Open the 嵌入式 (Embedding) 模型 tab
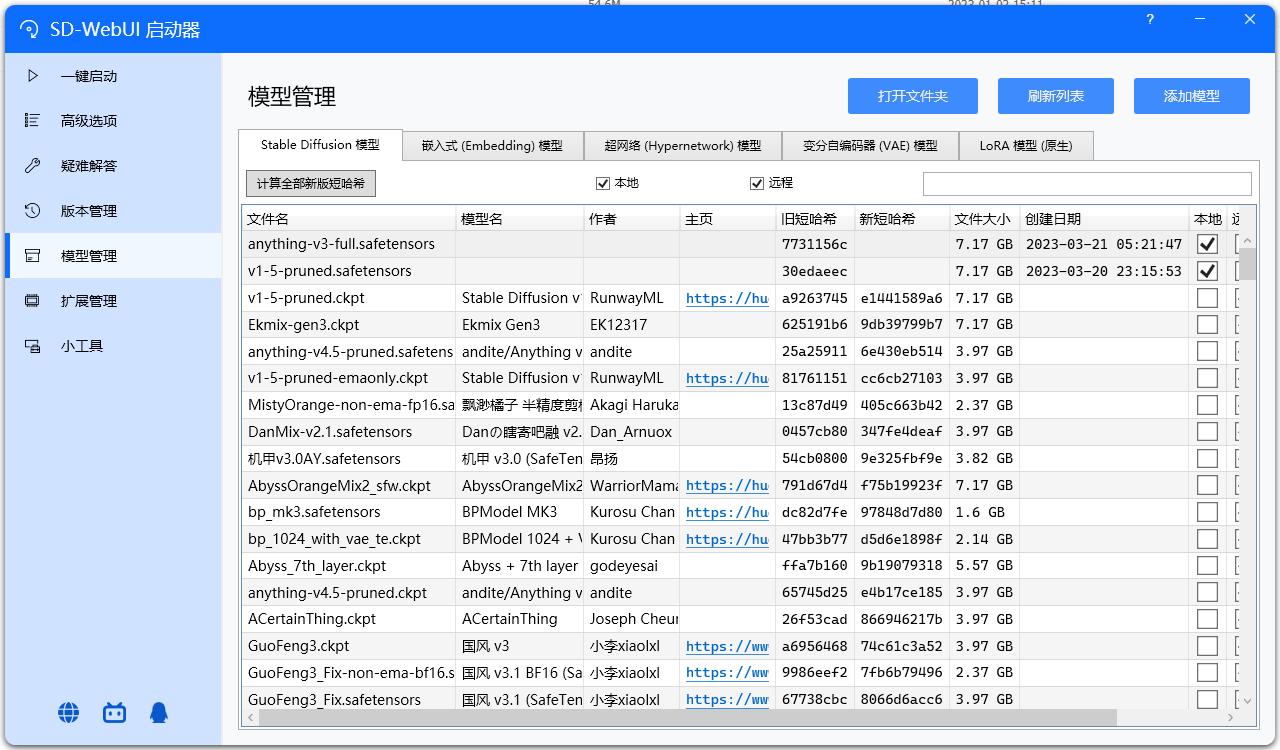The width and height of the screenshot is (1280, 750). pos(491,145)
